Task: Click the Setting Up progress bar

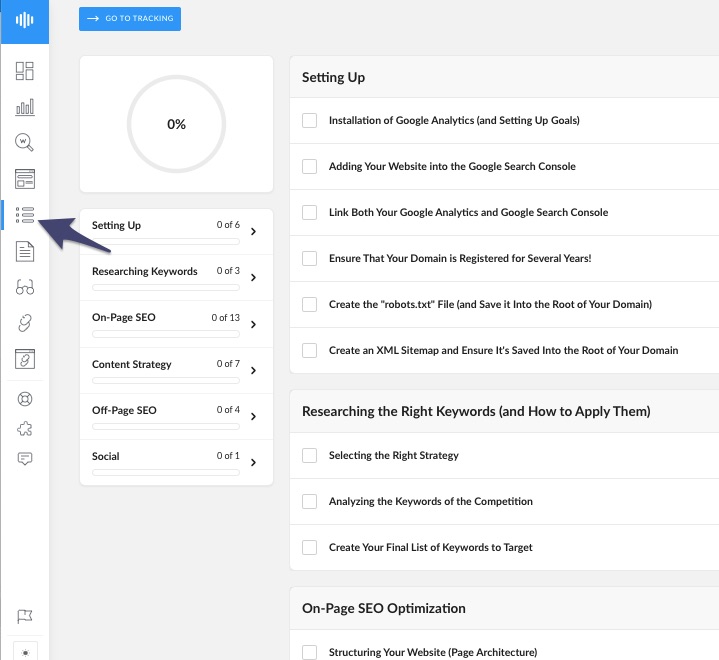Action: click(166, 242)
